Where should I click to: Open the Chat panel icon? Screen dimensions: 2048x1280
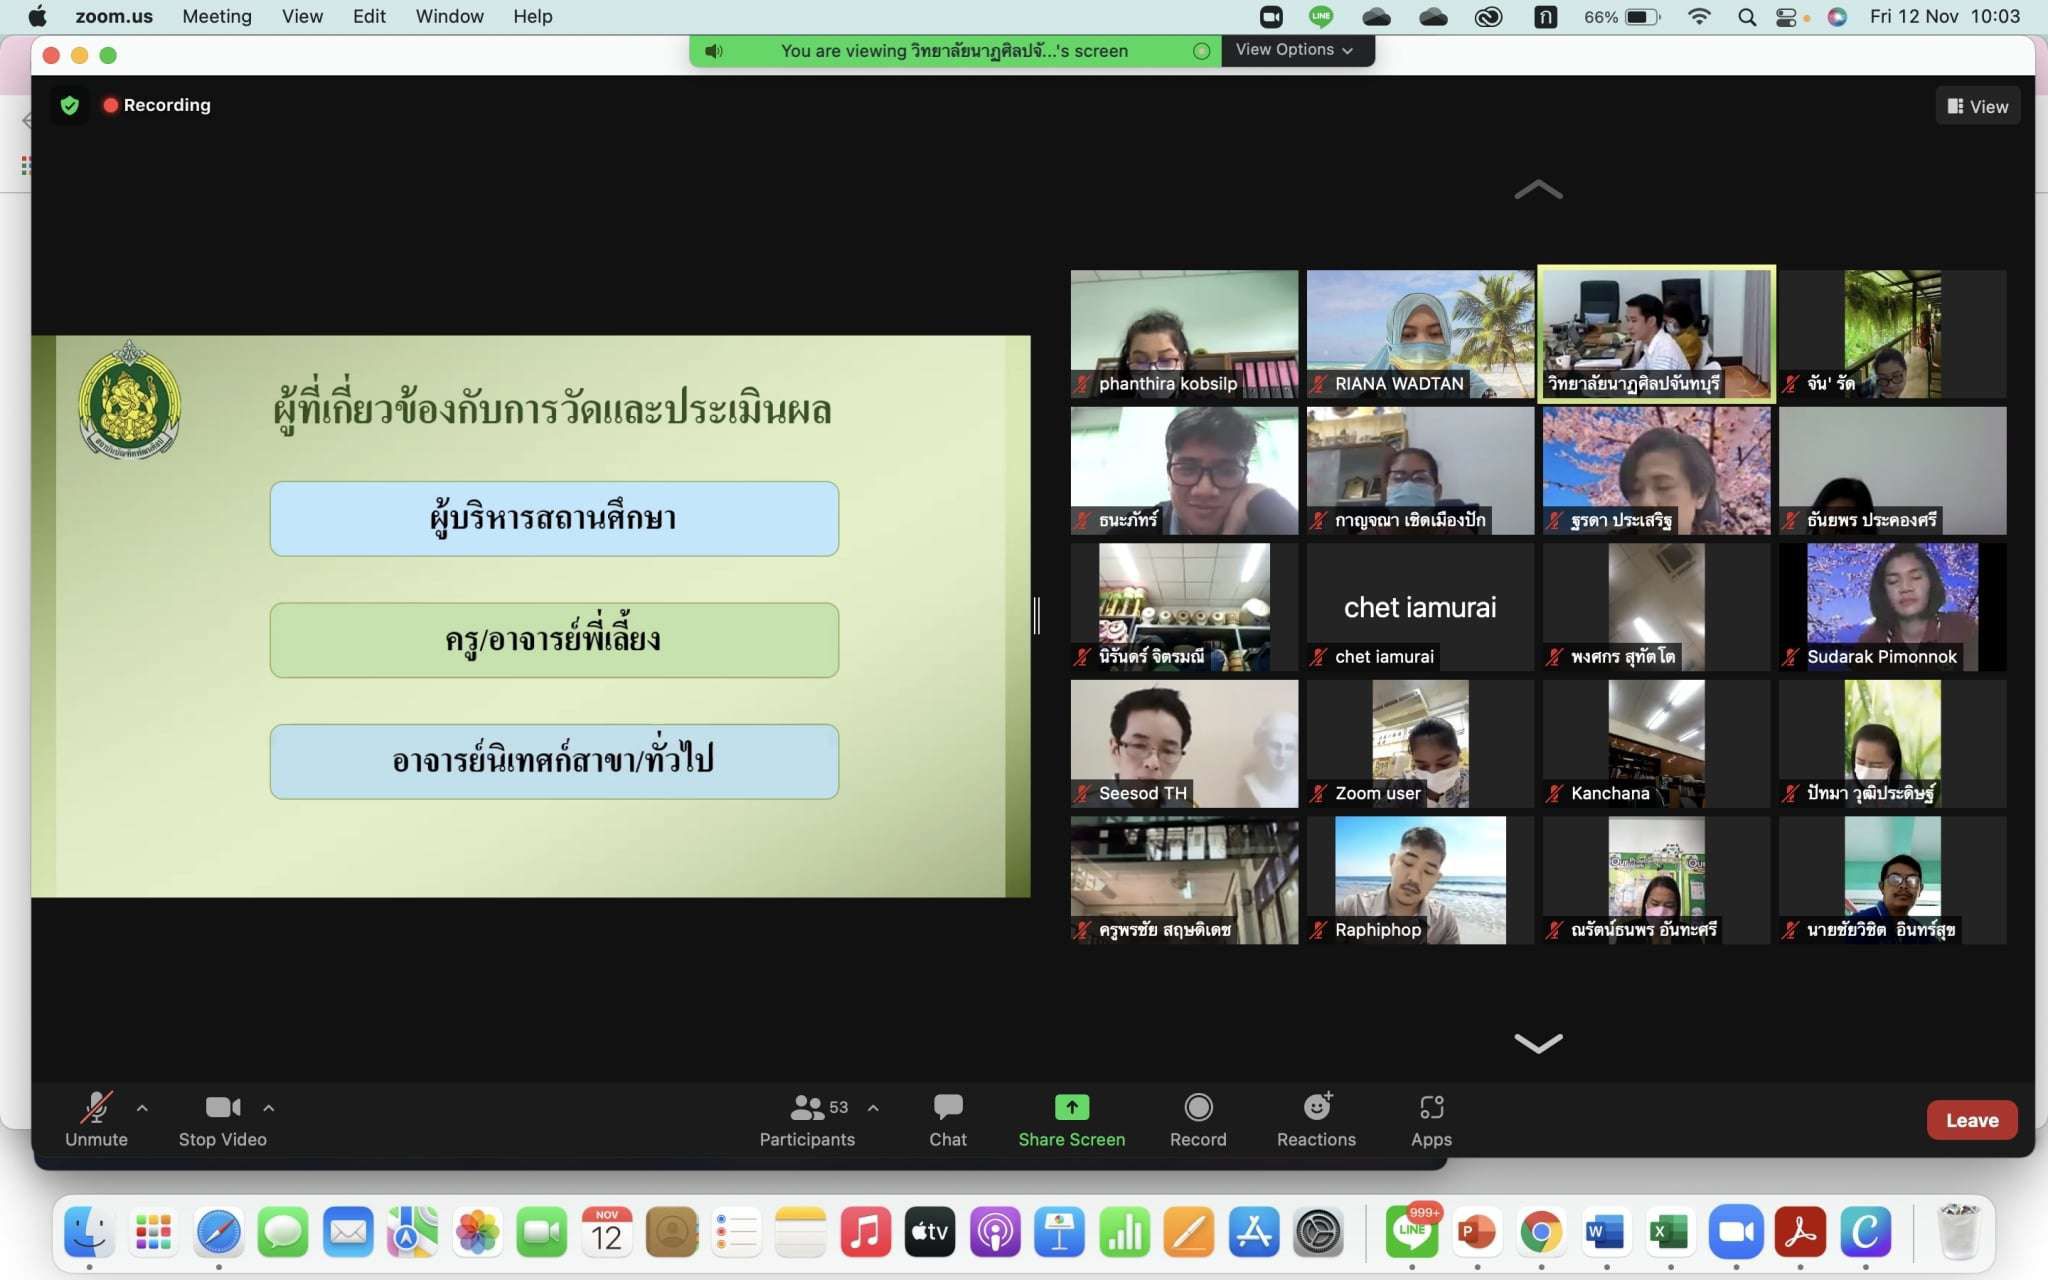(x=947, y=1107)
